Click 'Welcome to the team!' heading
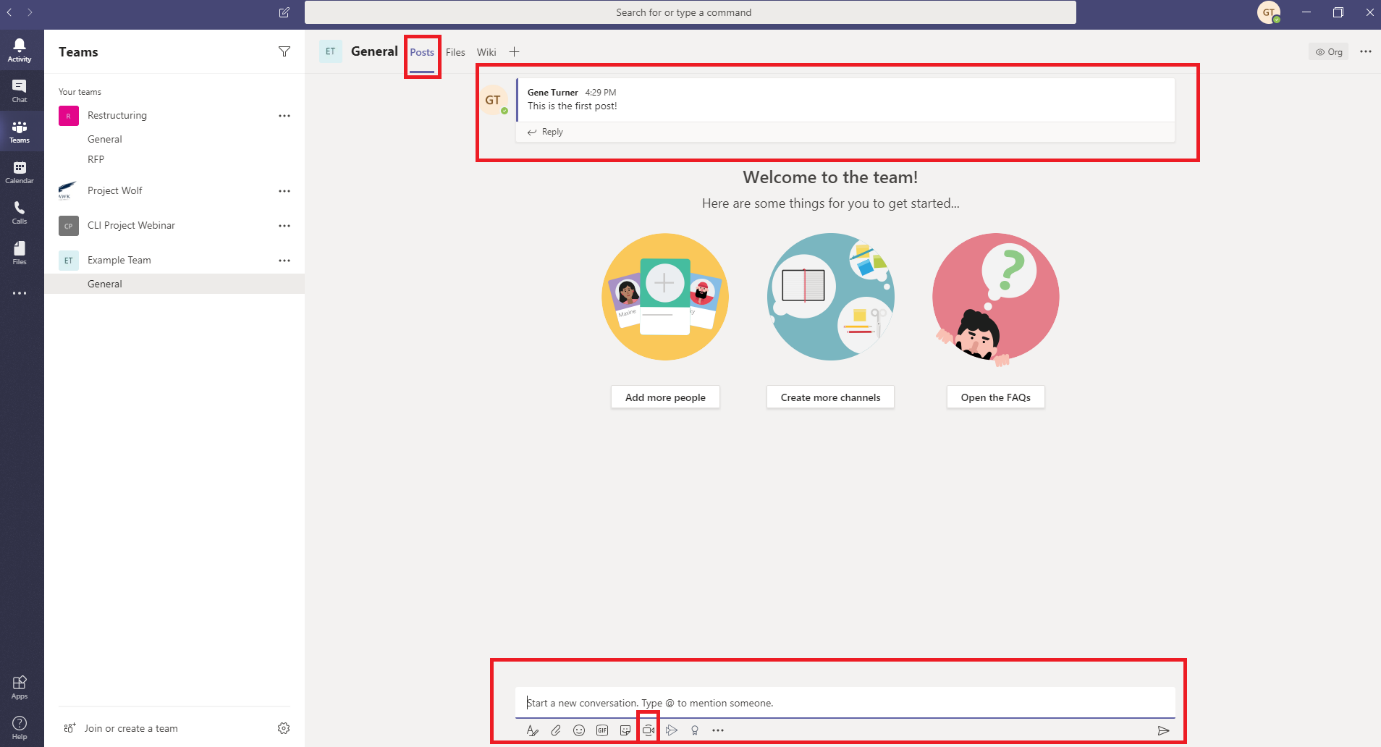 pos(830,177)
